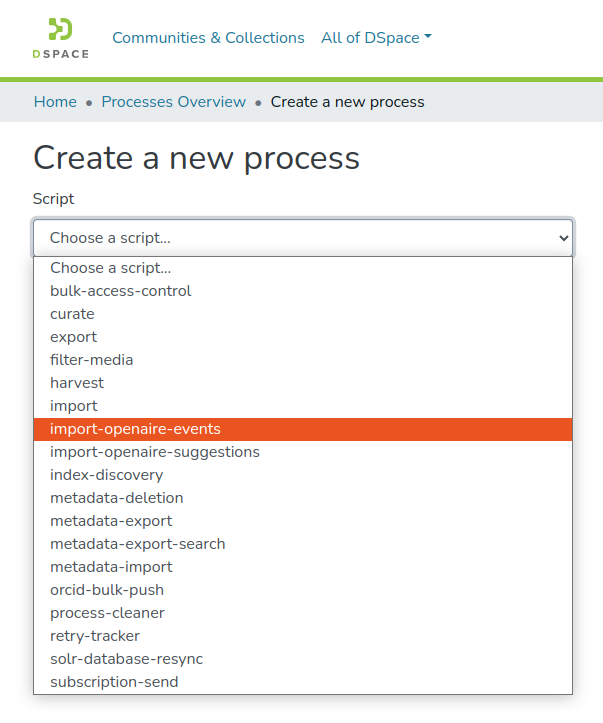Open Communities & Collections page
Image resolution: width=603 pixels, height=723 pixels.
pos(208,38)
